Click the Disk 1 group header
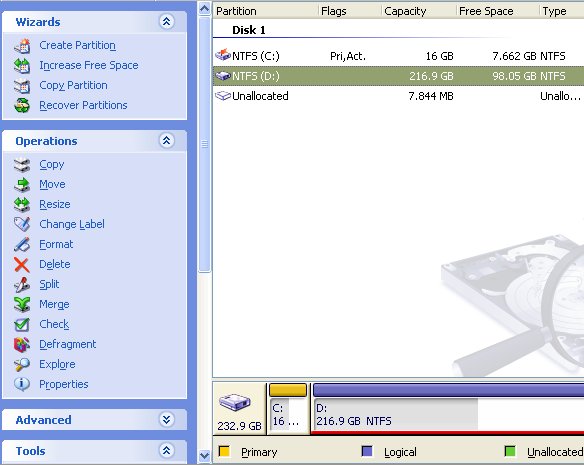The height and width of the screenshot is (465, 584). tap(248, 30)
